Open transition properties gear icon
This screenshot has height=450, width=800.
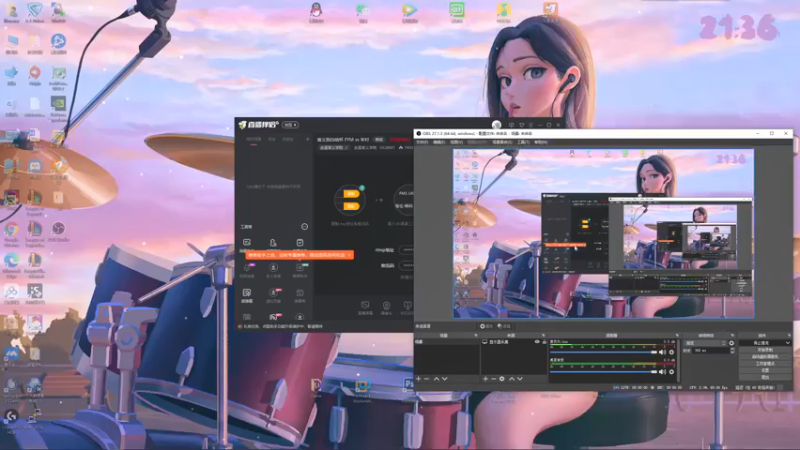[732, 343]
